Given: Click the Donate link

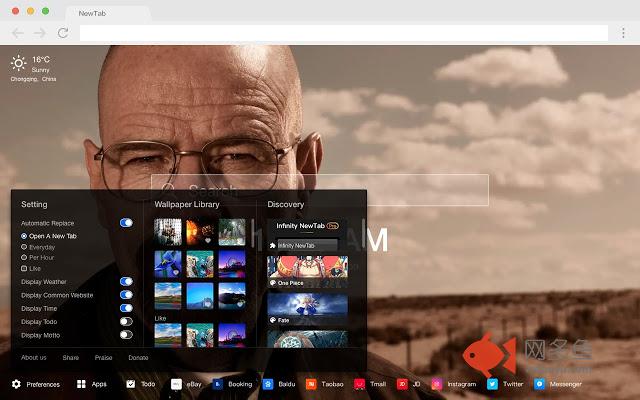Looking at the screenshot, I should point(138,358).
